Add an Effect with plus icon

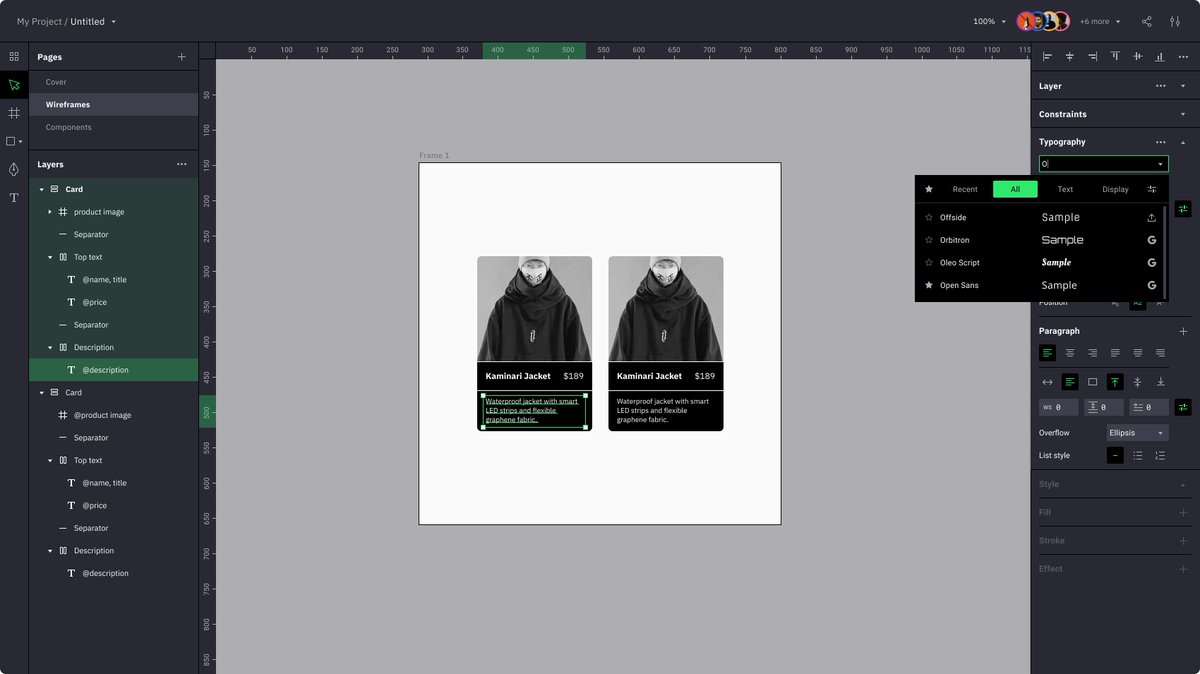(x=1183, y=569)
